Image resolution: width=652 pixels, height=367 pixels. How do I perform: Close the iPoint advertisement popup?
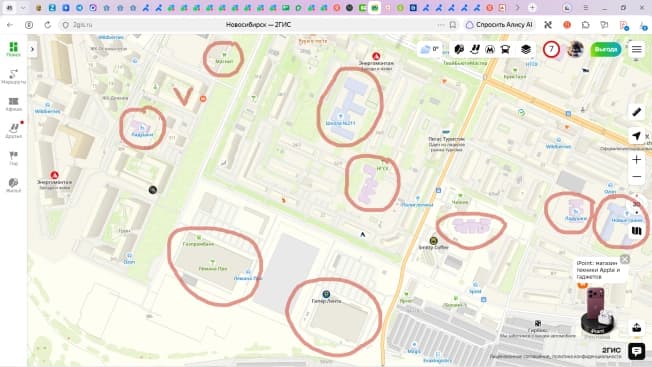(x=625, y=259)
